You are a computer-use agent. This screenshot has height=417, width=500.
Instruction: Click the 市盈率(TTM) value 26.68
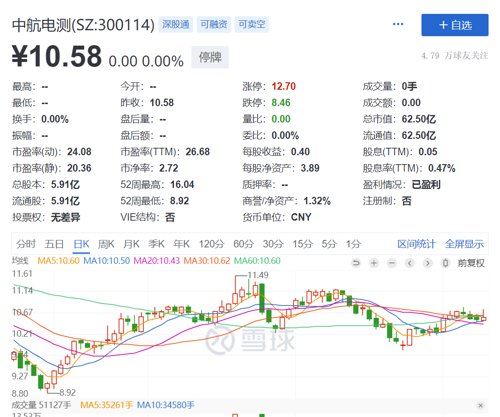198,152
